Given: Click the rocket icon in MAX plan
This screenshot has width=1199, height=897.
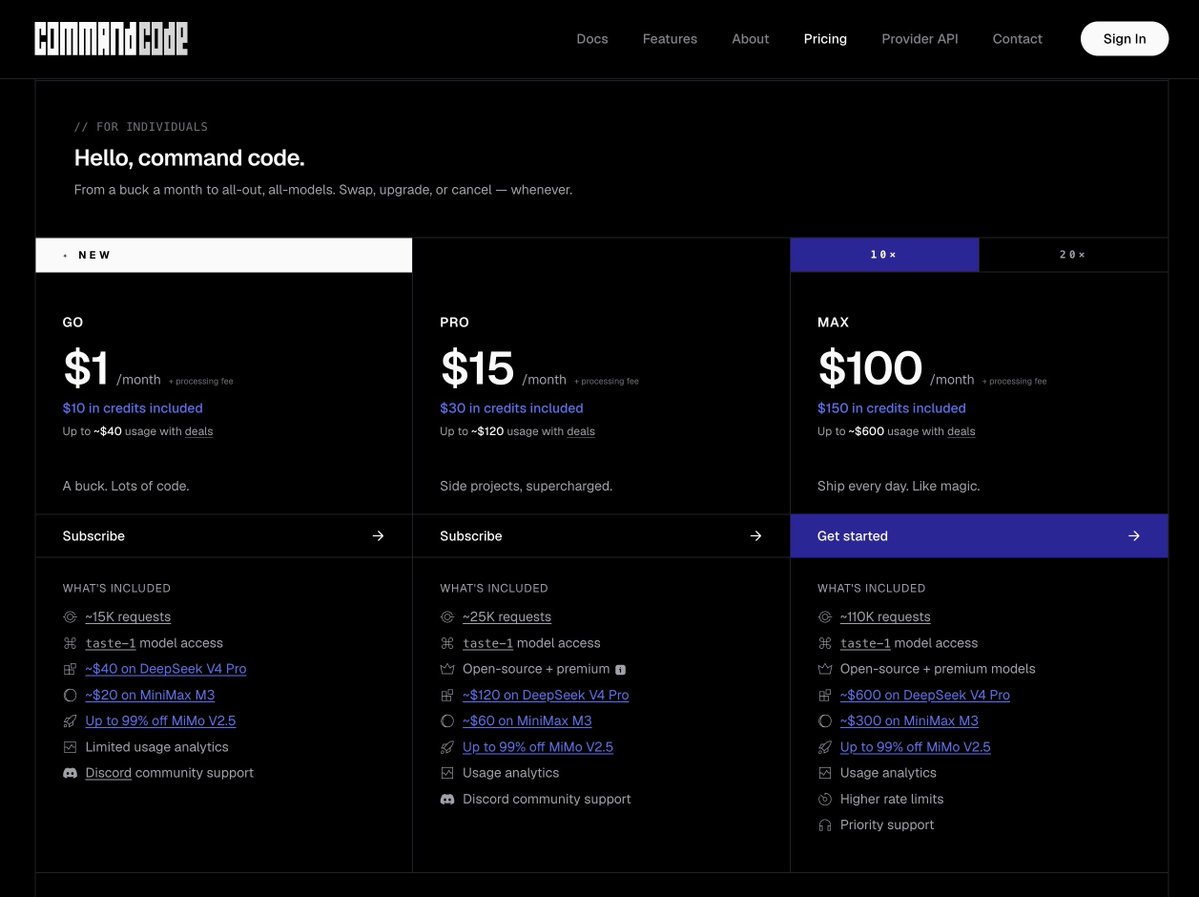Looking at the screenshot, I should pyautogui.click(x=824, y=747).
